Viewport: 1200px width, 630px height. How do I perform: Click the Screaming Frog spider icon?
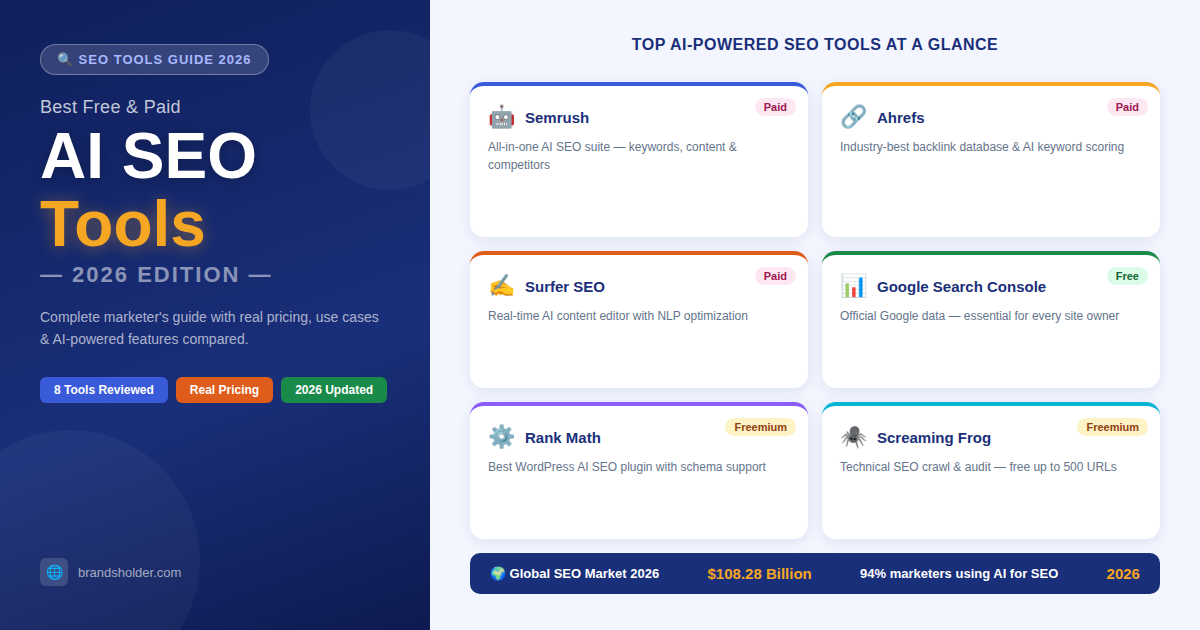(x=853, y=437)
